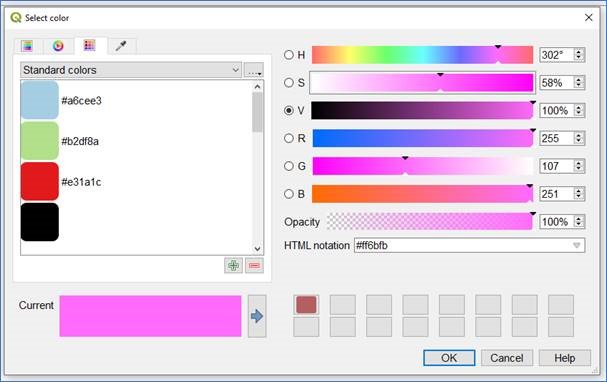The image size is (607, 382).
Task: Click on the hue rainbow slider
Action: coord(422,55)
